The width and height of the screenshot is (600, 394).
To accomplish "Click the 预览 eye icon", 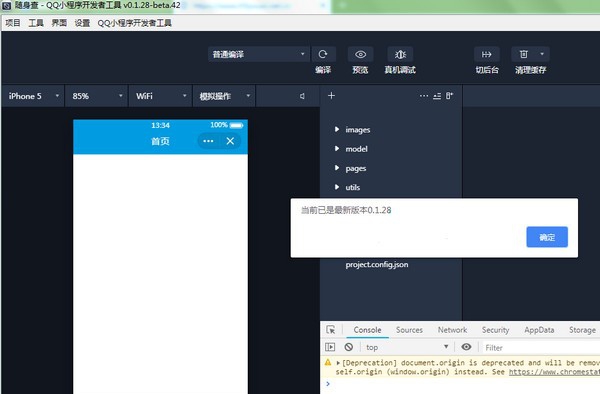I will 360,54.
